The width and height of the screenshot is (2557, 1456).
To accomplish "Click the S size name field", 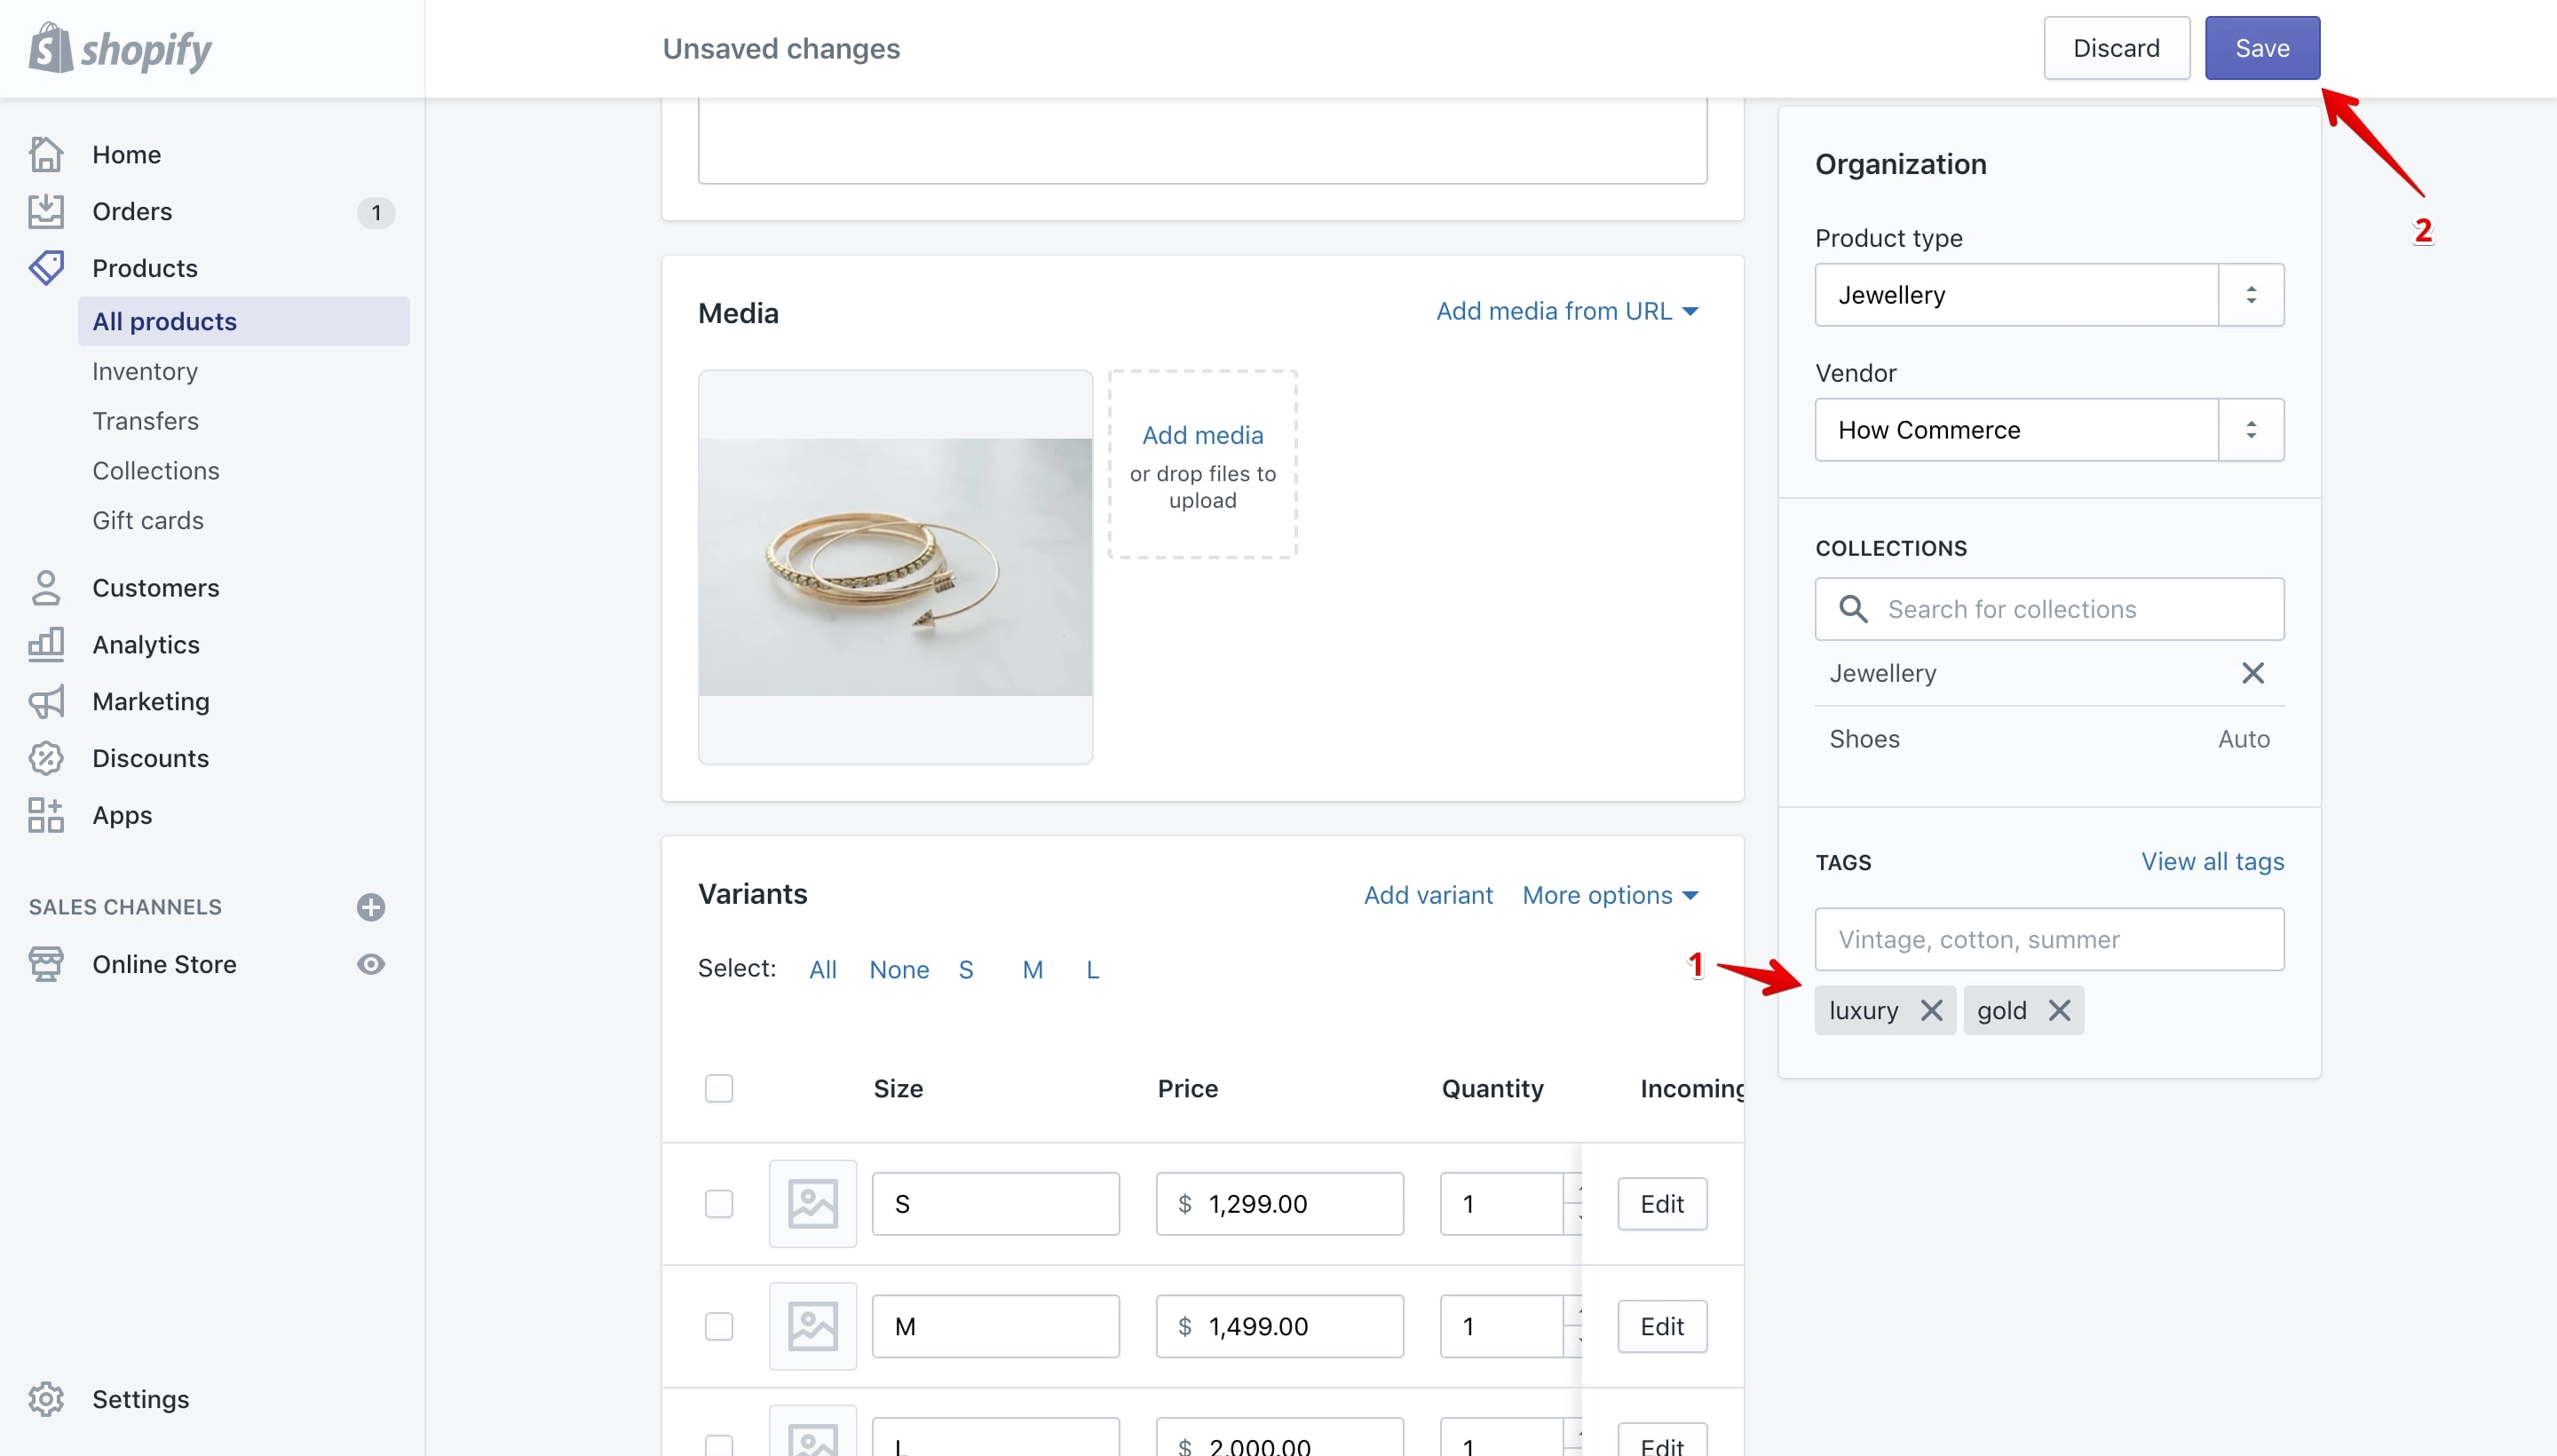I will [x=995, y=1204].
